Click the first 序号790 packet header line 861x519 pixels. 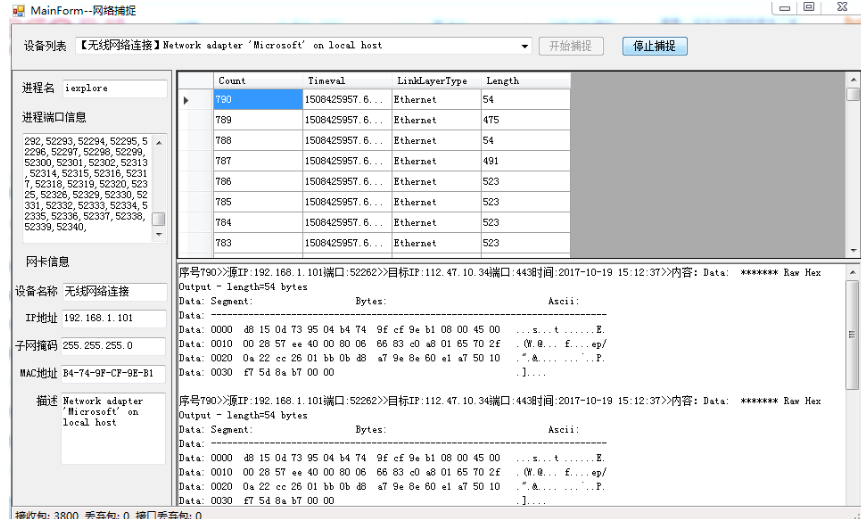500,272
